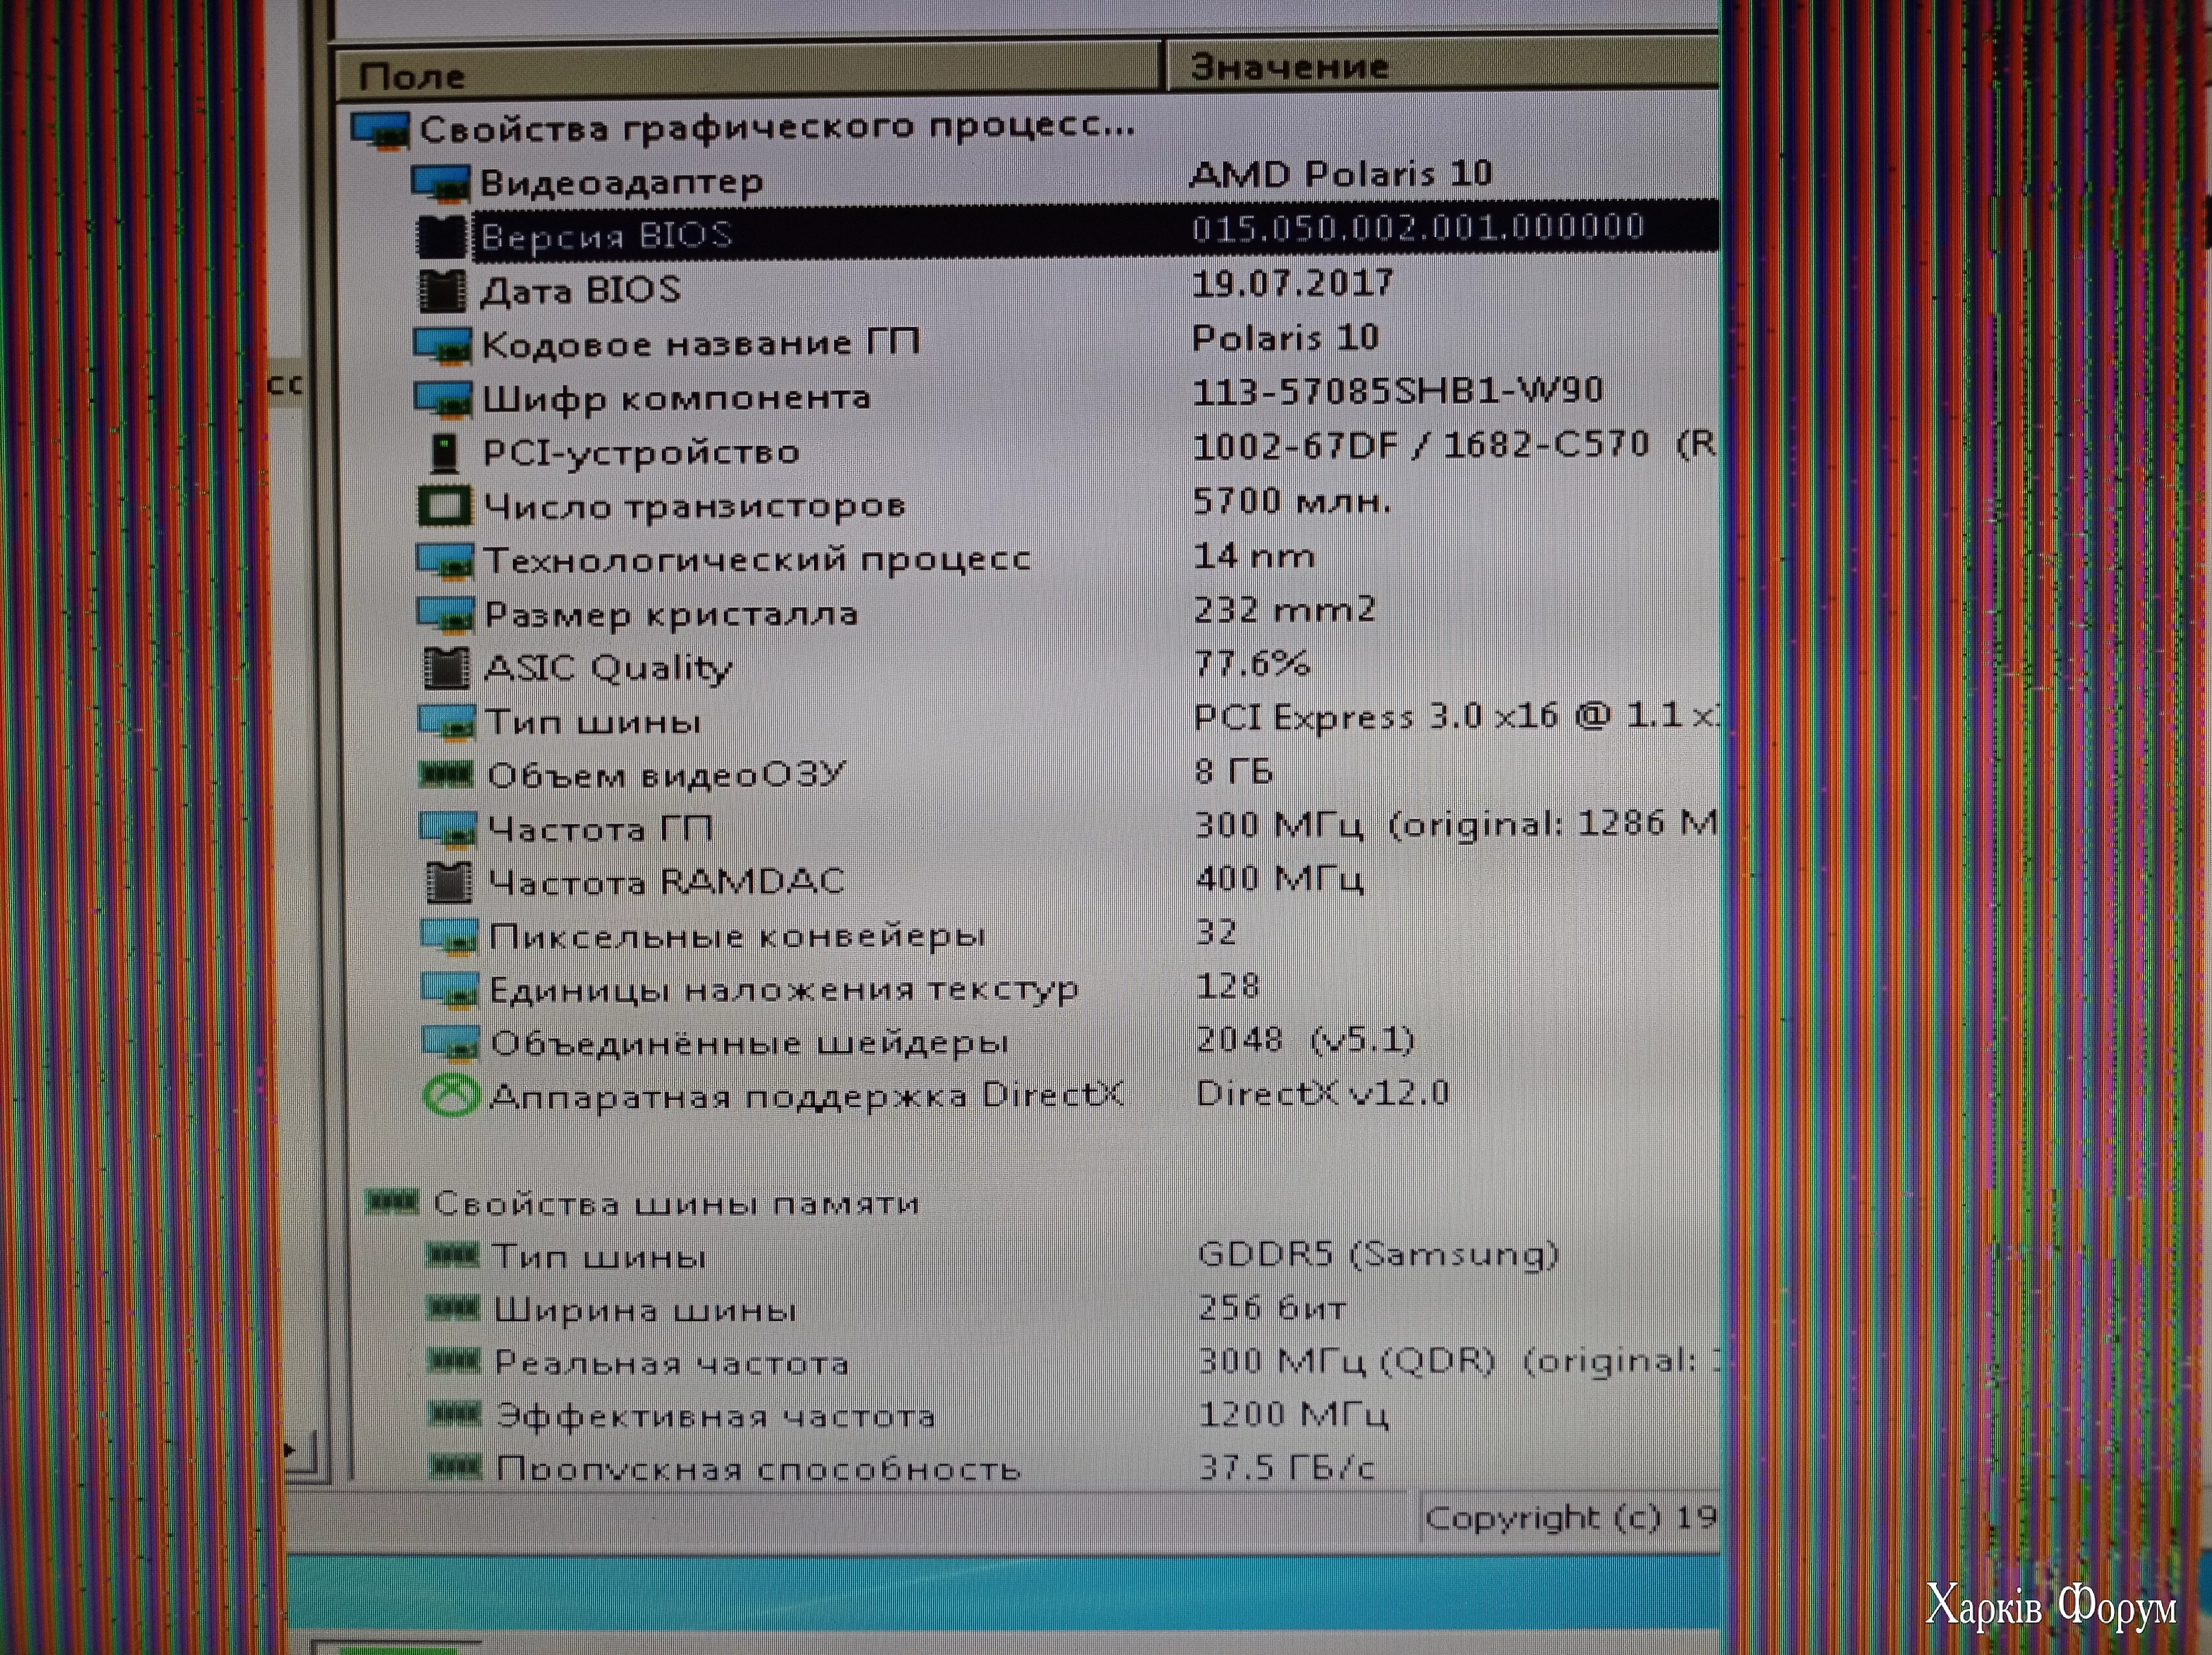Click the Число транзисторов chip icon
Screen dimensions: 2212x1655
click(x=444, y=506)
